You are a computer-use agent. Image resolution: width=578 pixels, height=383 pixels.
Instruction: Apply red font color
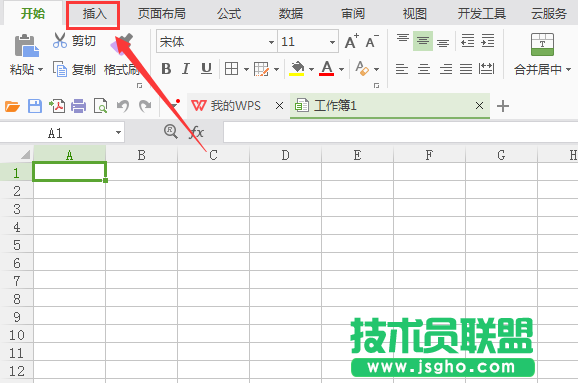327,69
